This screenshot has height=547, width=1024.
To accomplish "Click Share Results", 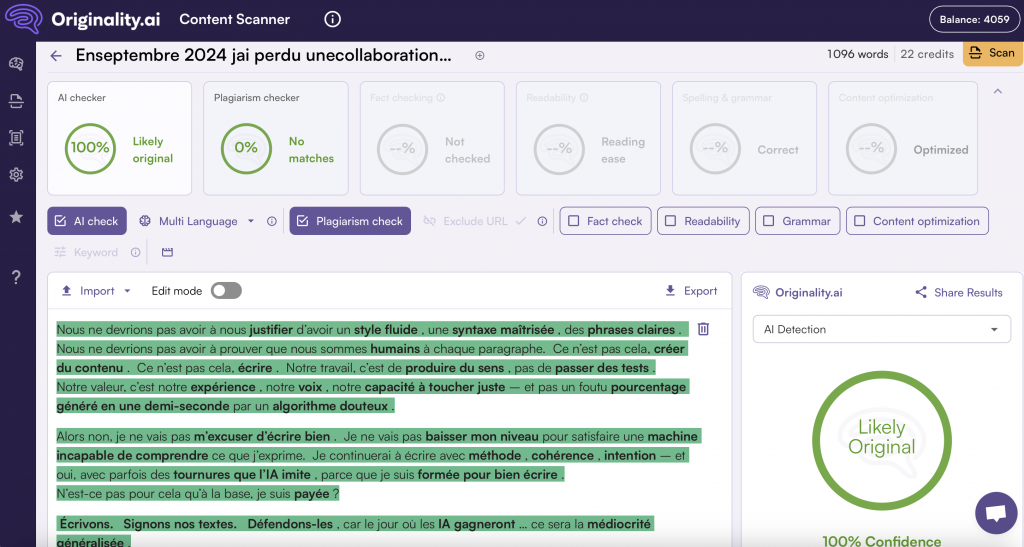I will [959, 292].
